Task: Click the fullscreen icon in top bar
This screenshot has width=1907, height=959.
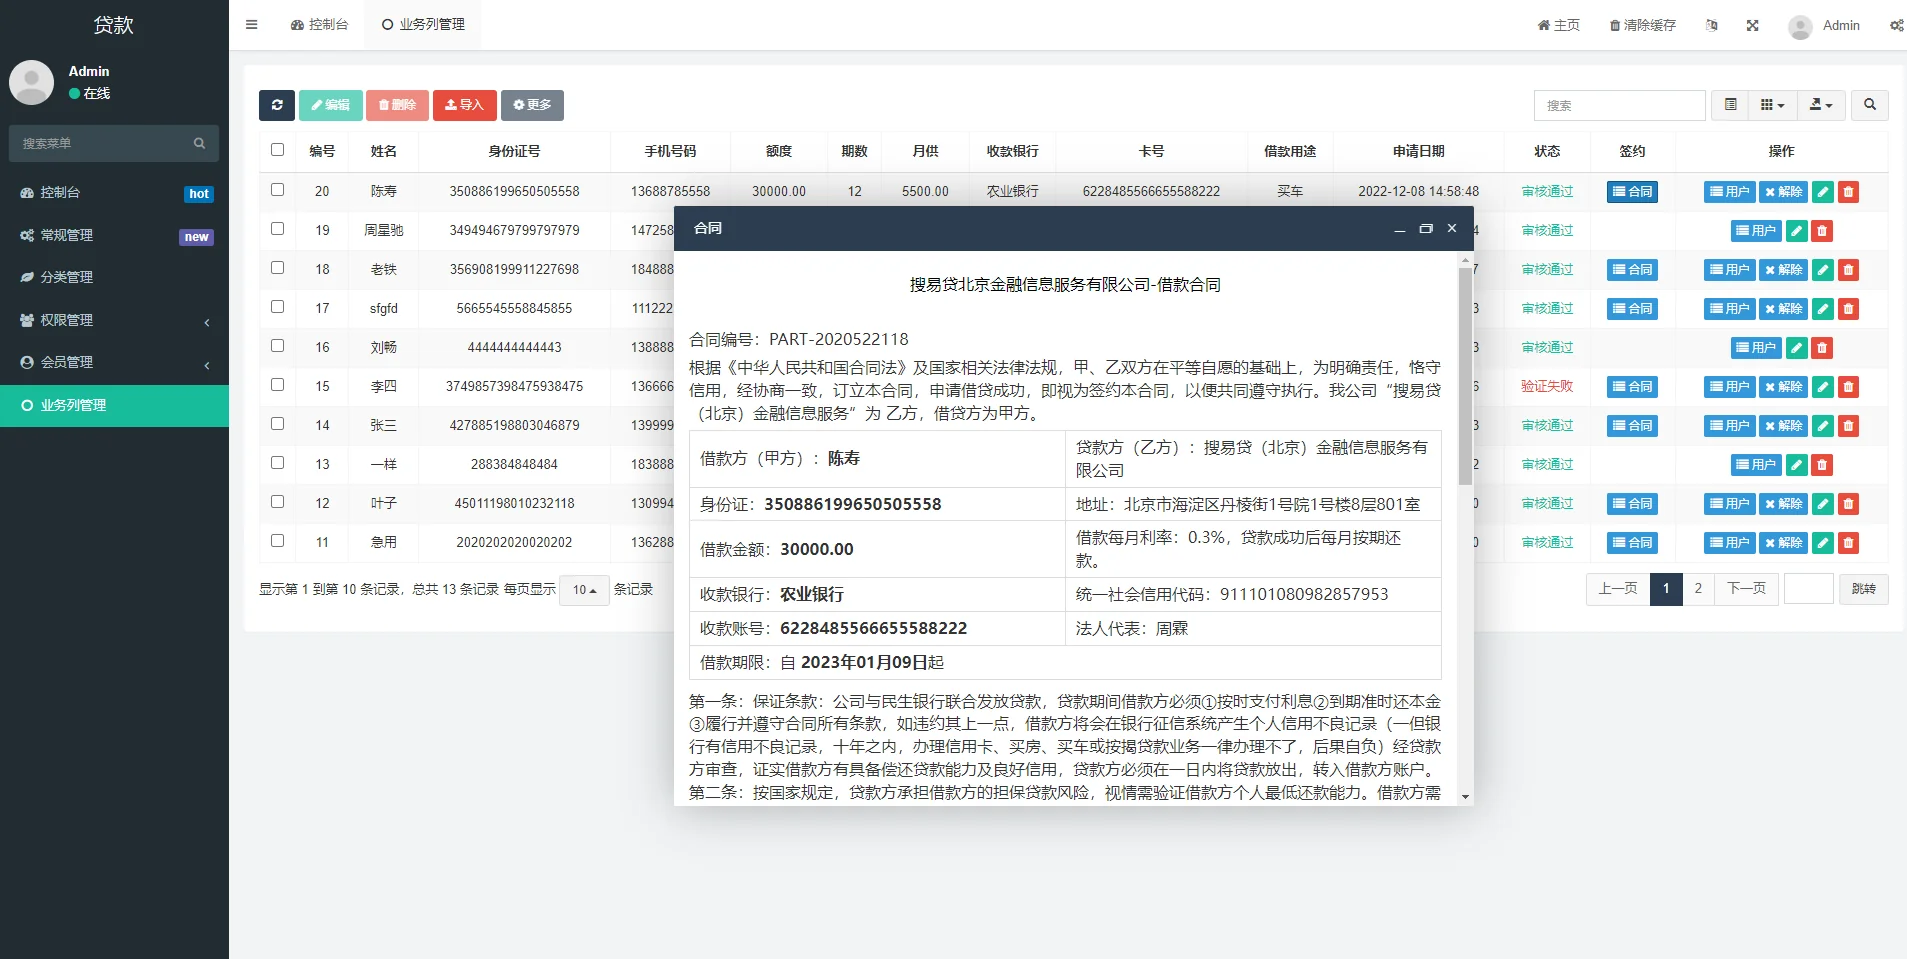Action: [1752, 26]
